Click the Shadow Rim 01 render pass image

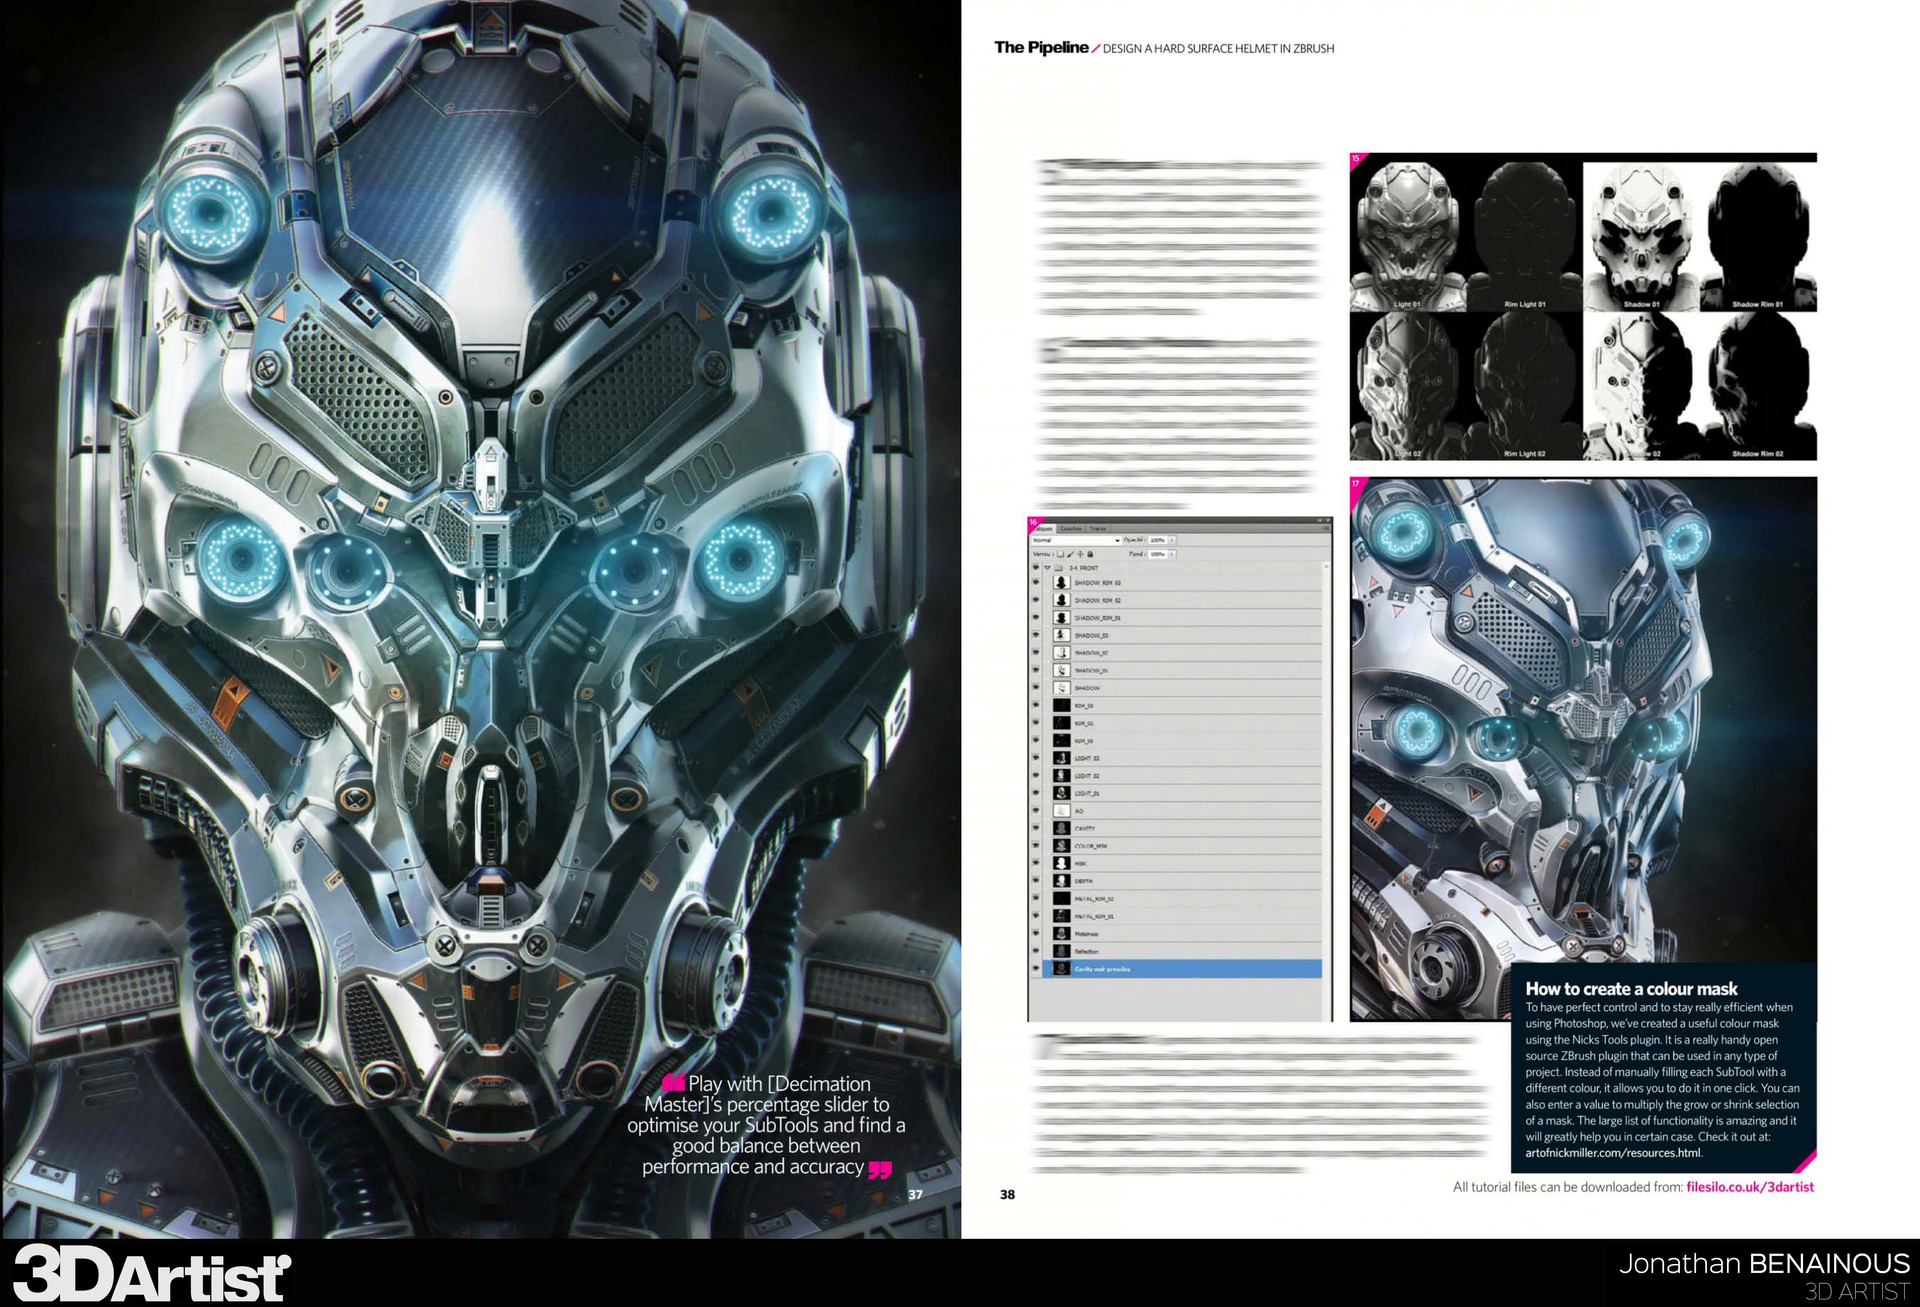coord(1758,236)
